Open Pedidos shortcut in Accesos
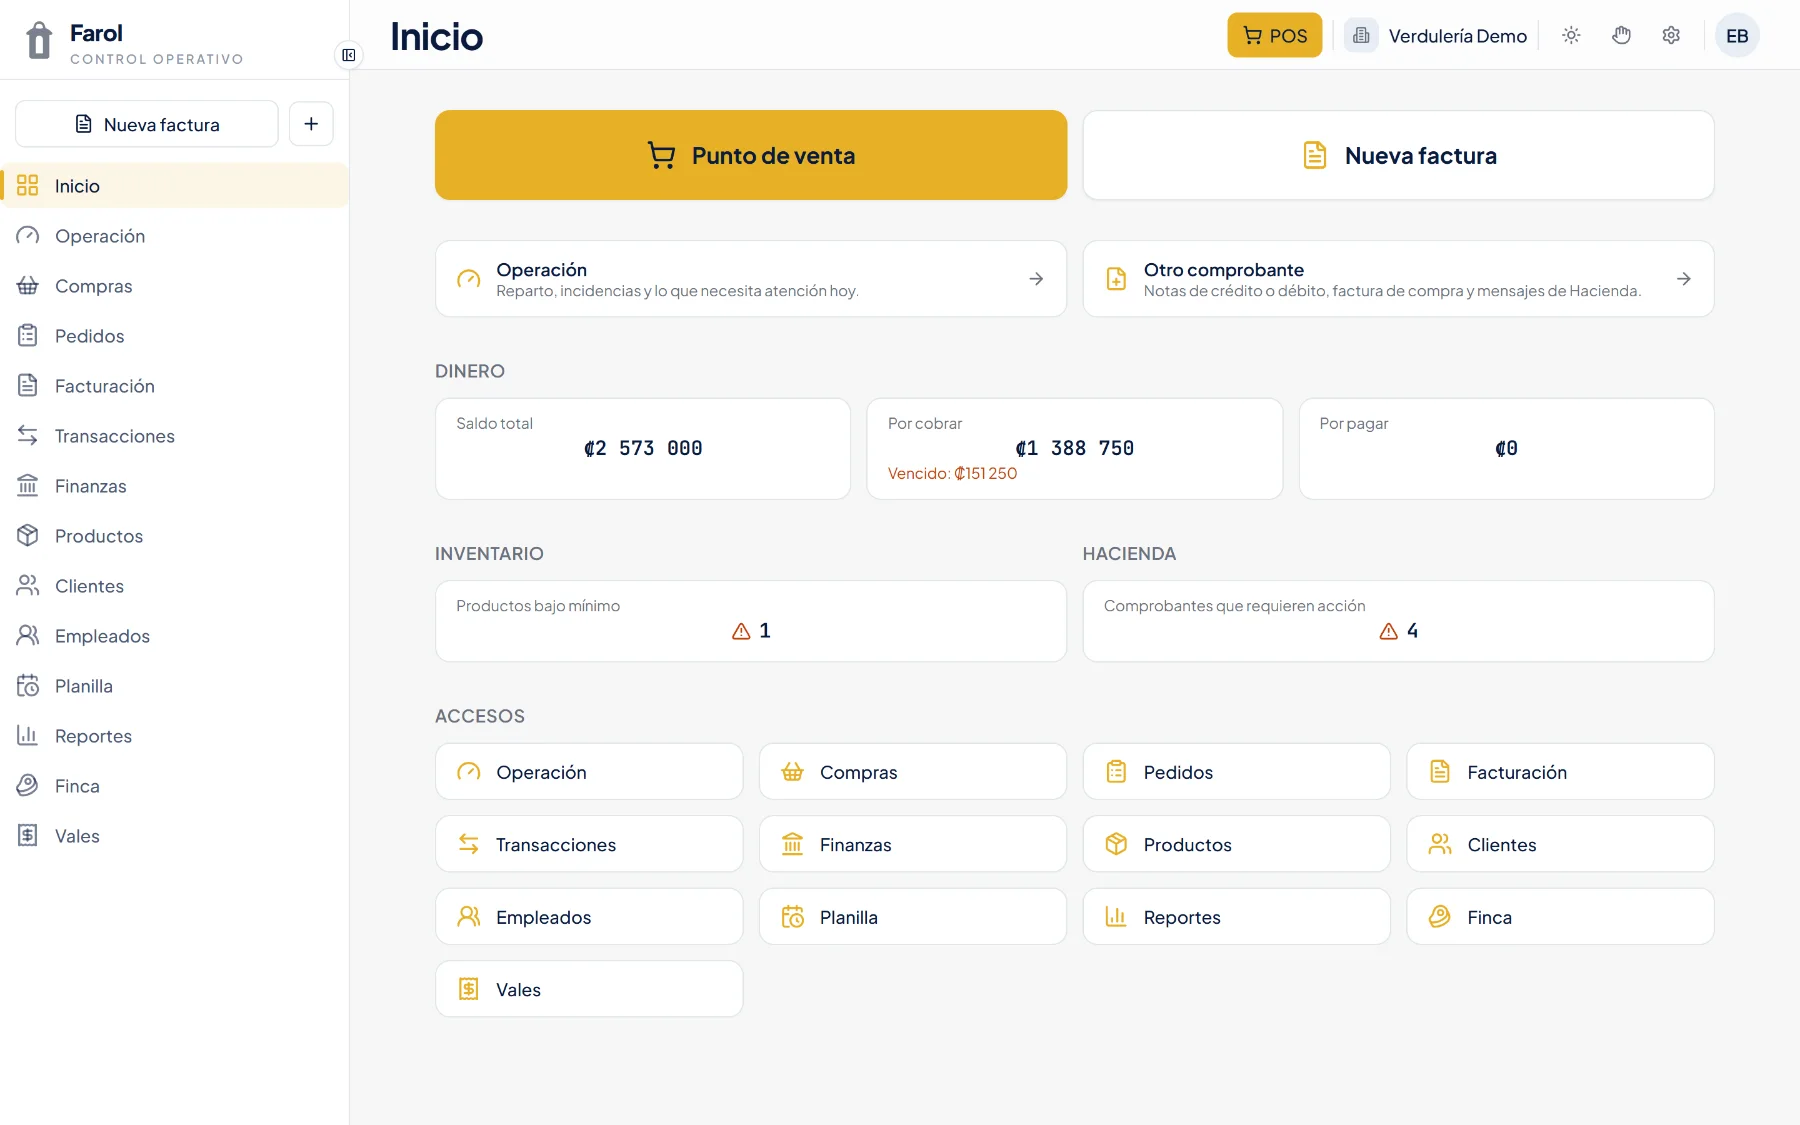1800x1125 pixels. (x=1237, y=772)
